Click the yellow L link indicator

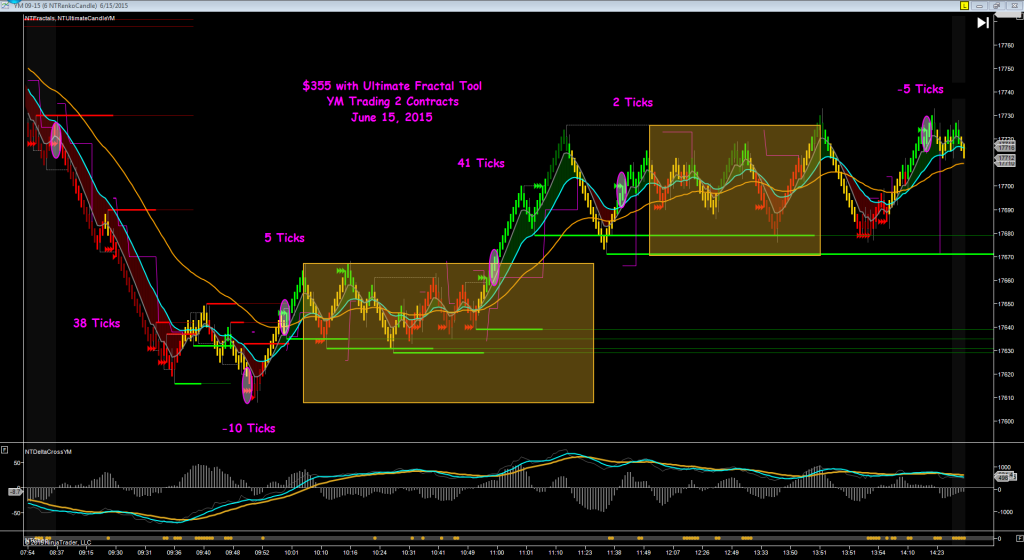(x=962, y=5)
